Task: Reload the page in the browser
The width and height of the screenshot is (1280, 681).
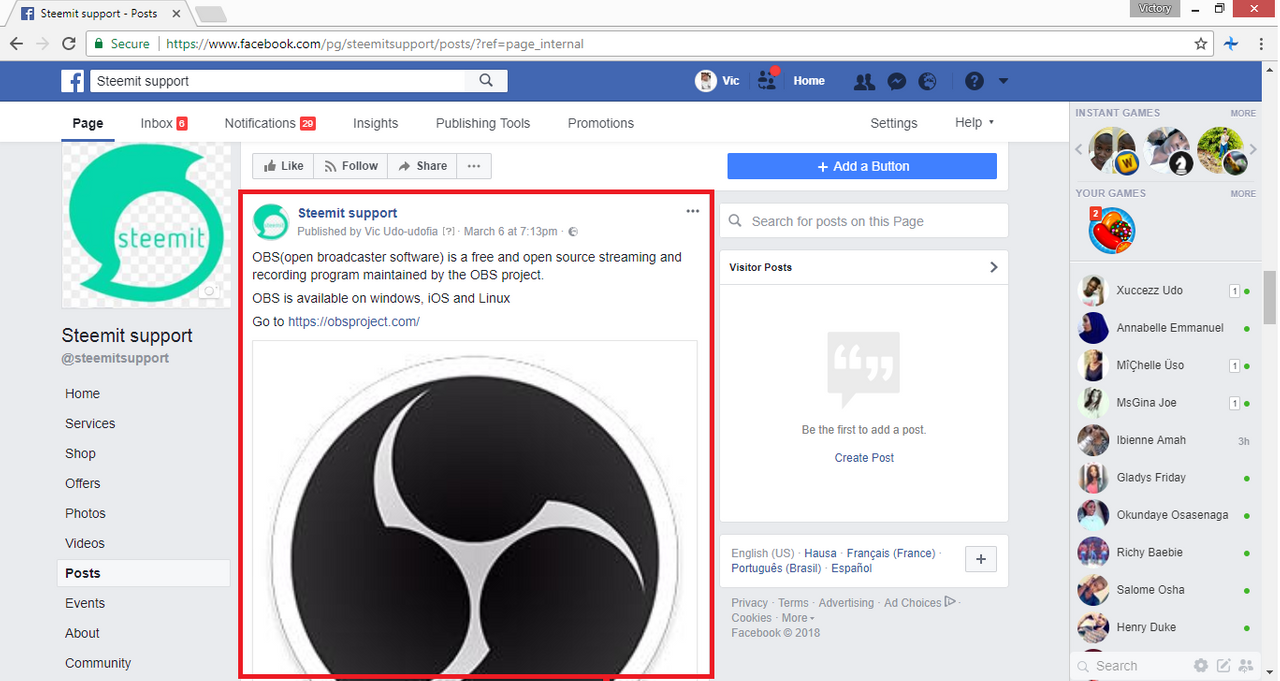Action: click(x=69, y=44)
